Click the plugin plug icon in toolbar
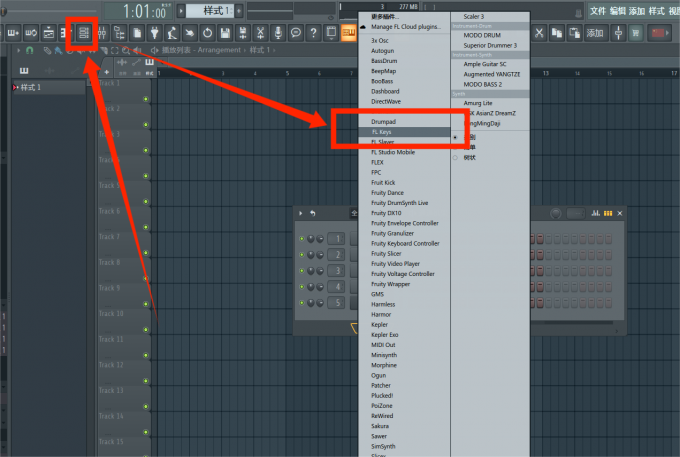680x457 pixels. (154, 33)
